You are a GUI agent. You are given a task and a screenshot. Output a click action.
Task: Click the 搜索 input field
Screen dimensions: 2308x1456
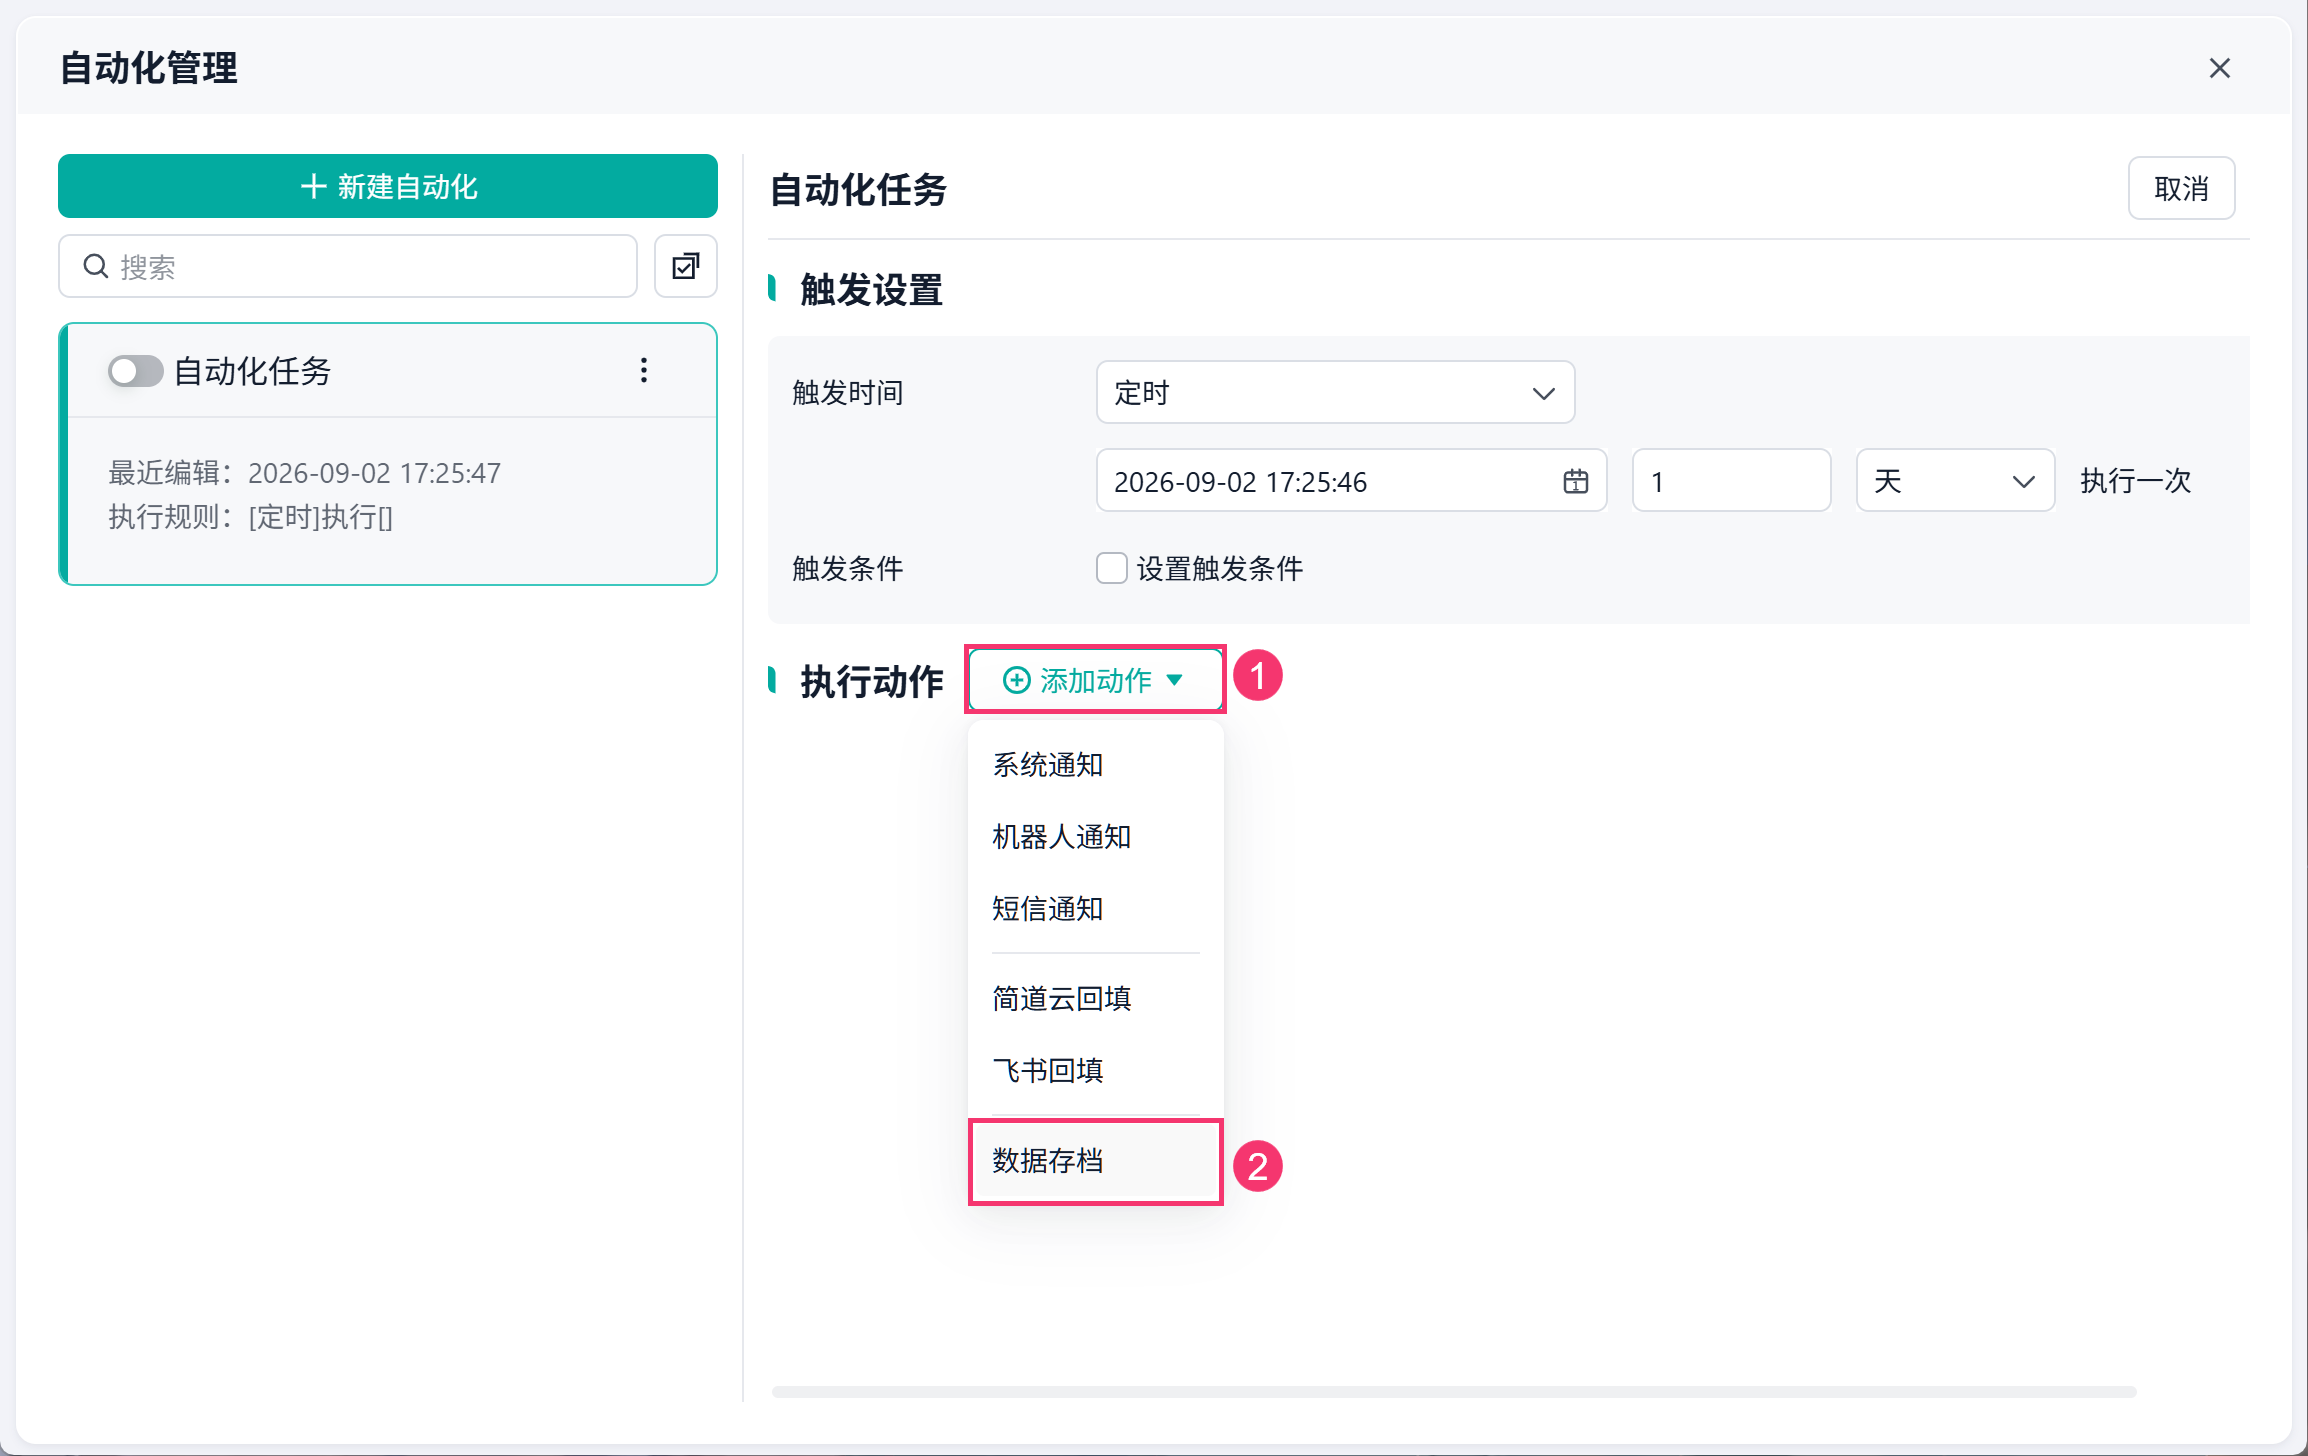pyautogui.click(x=348, y=266)
